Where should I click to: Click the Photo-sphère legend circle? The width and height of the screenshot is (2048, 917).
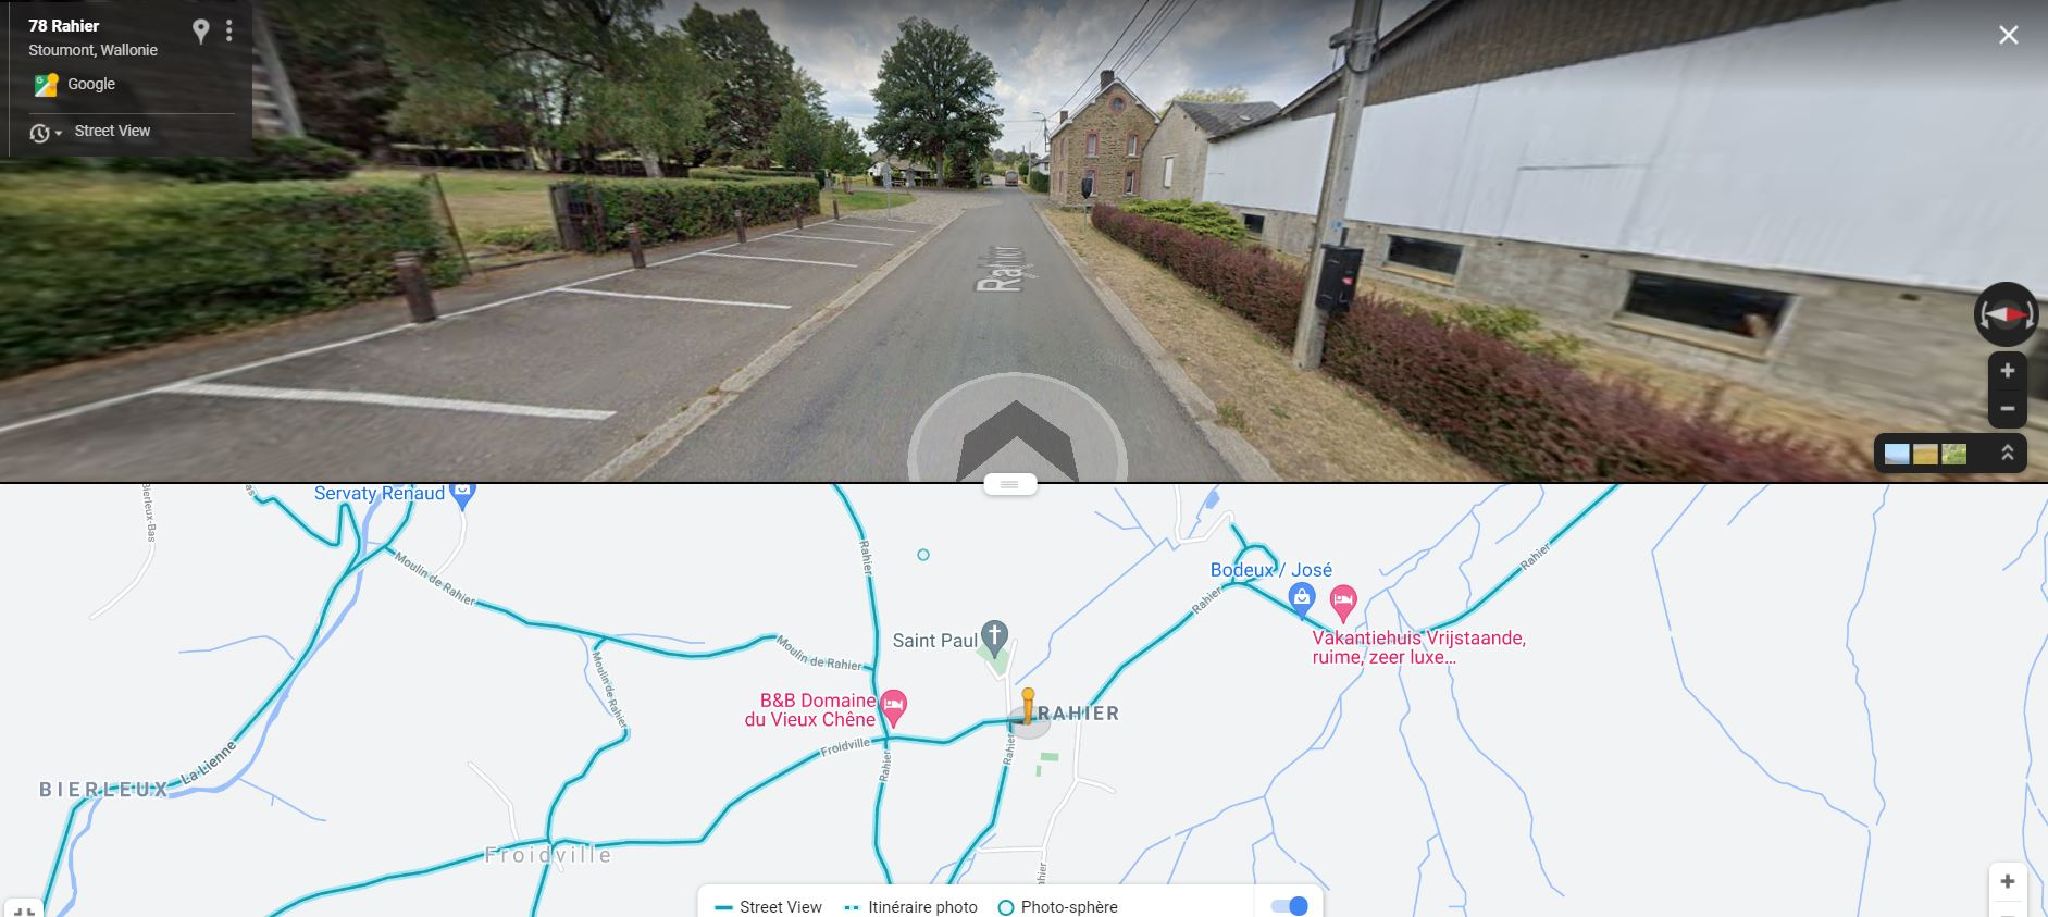[1006, 907]
